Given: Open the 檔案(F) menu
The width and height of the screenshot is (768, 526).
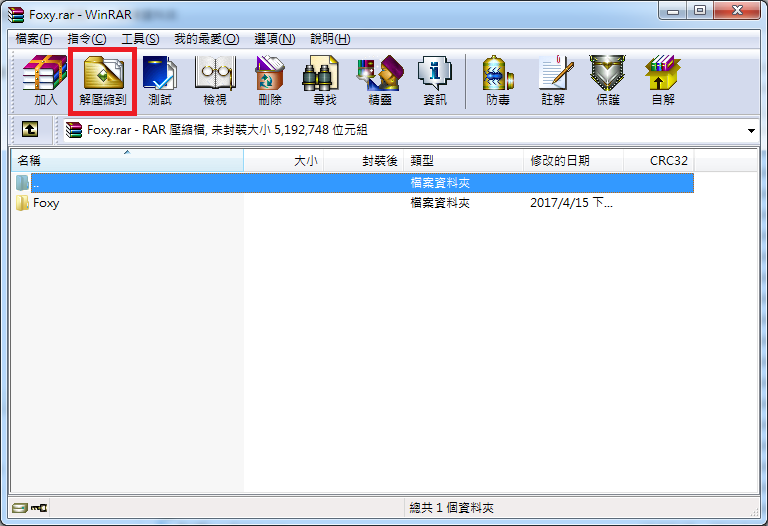Looking at the screenshot, I should coord(34,39).
